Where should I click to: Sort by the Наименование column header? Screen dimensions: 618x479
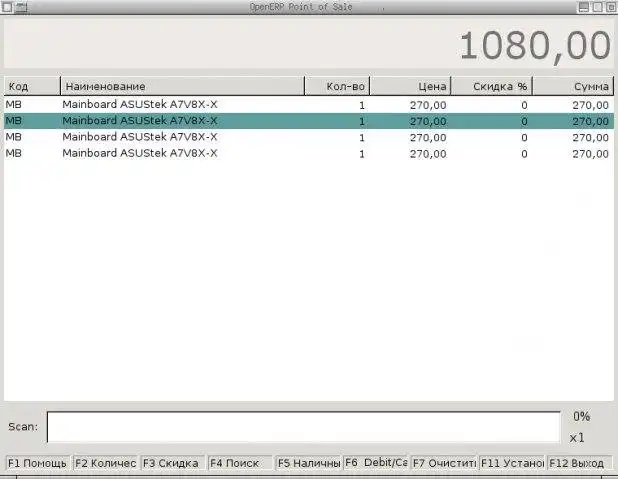coord(182,86)
